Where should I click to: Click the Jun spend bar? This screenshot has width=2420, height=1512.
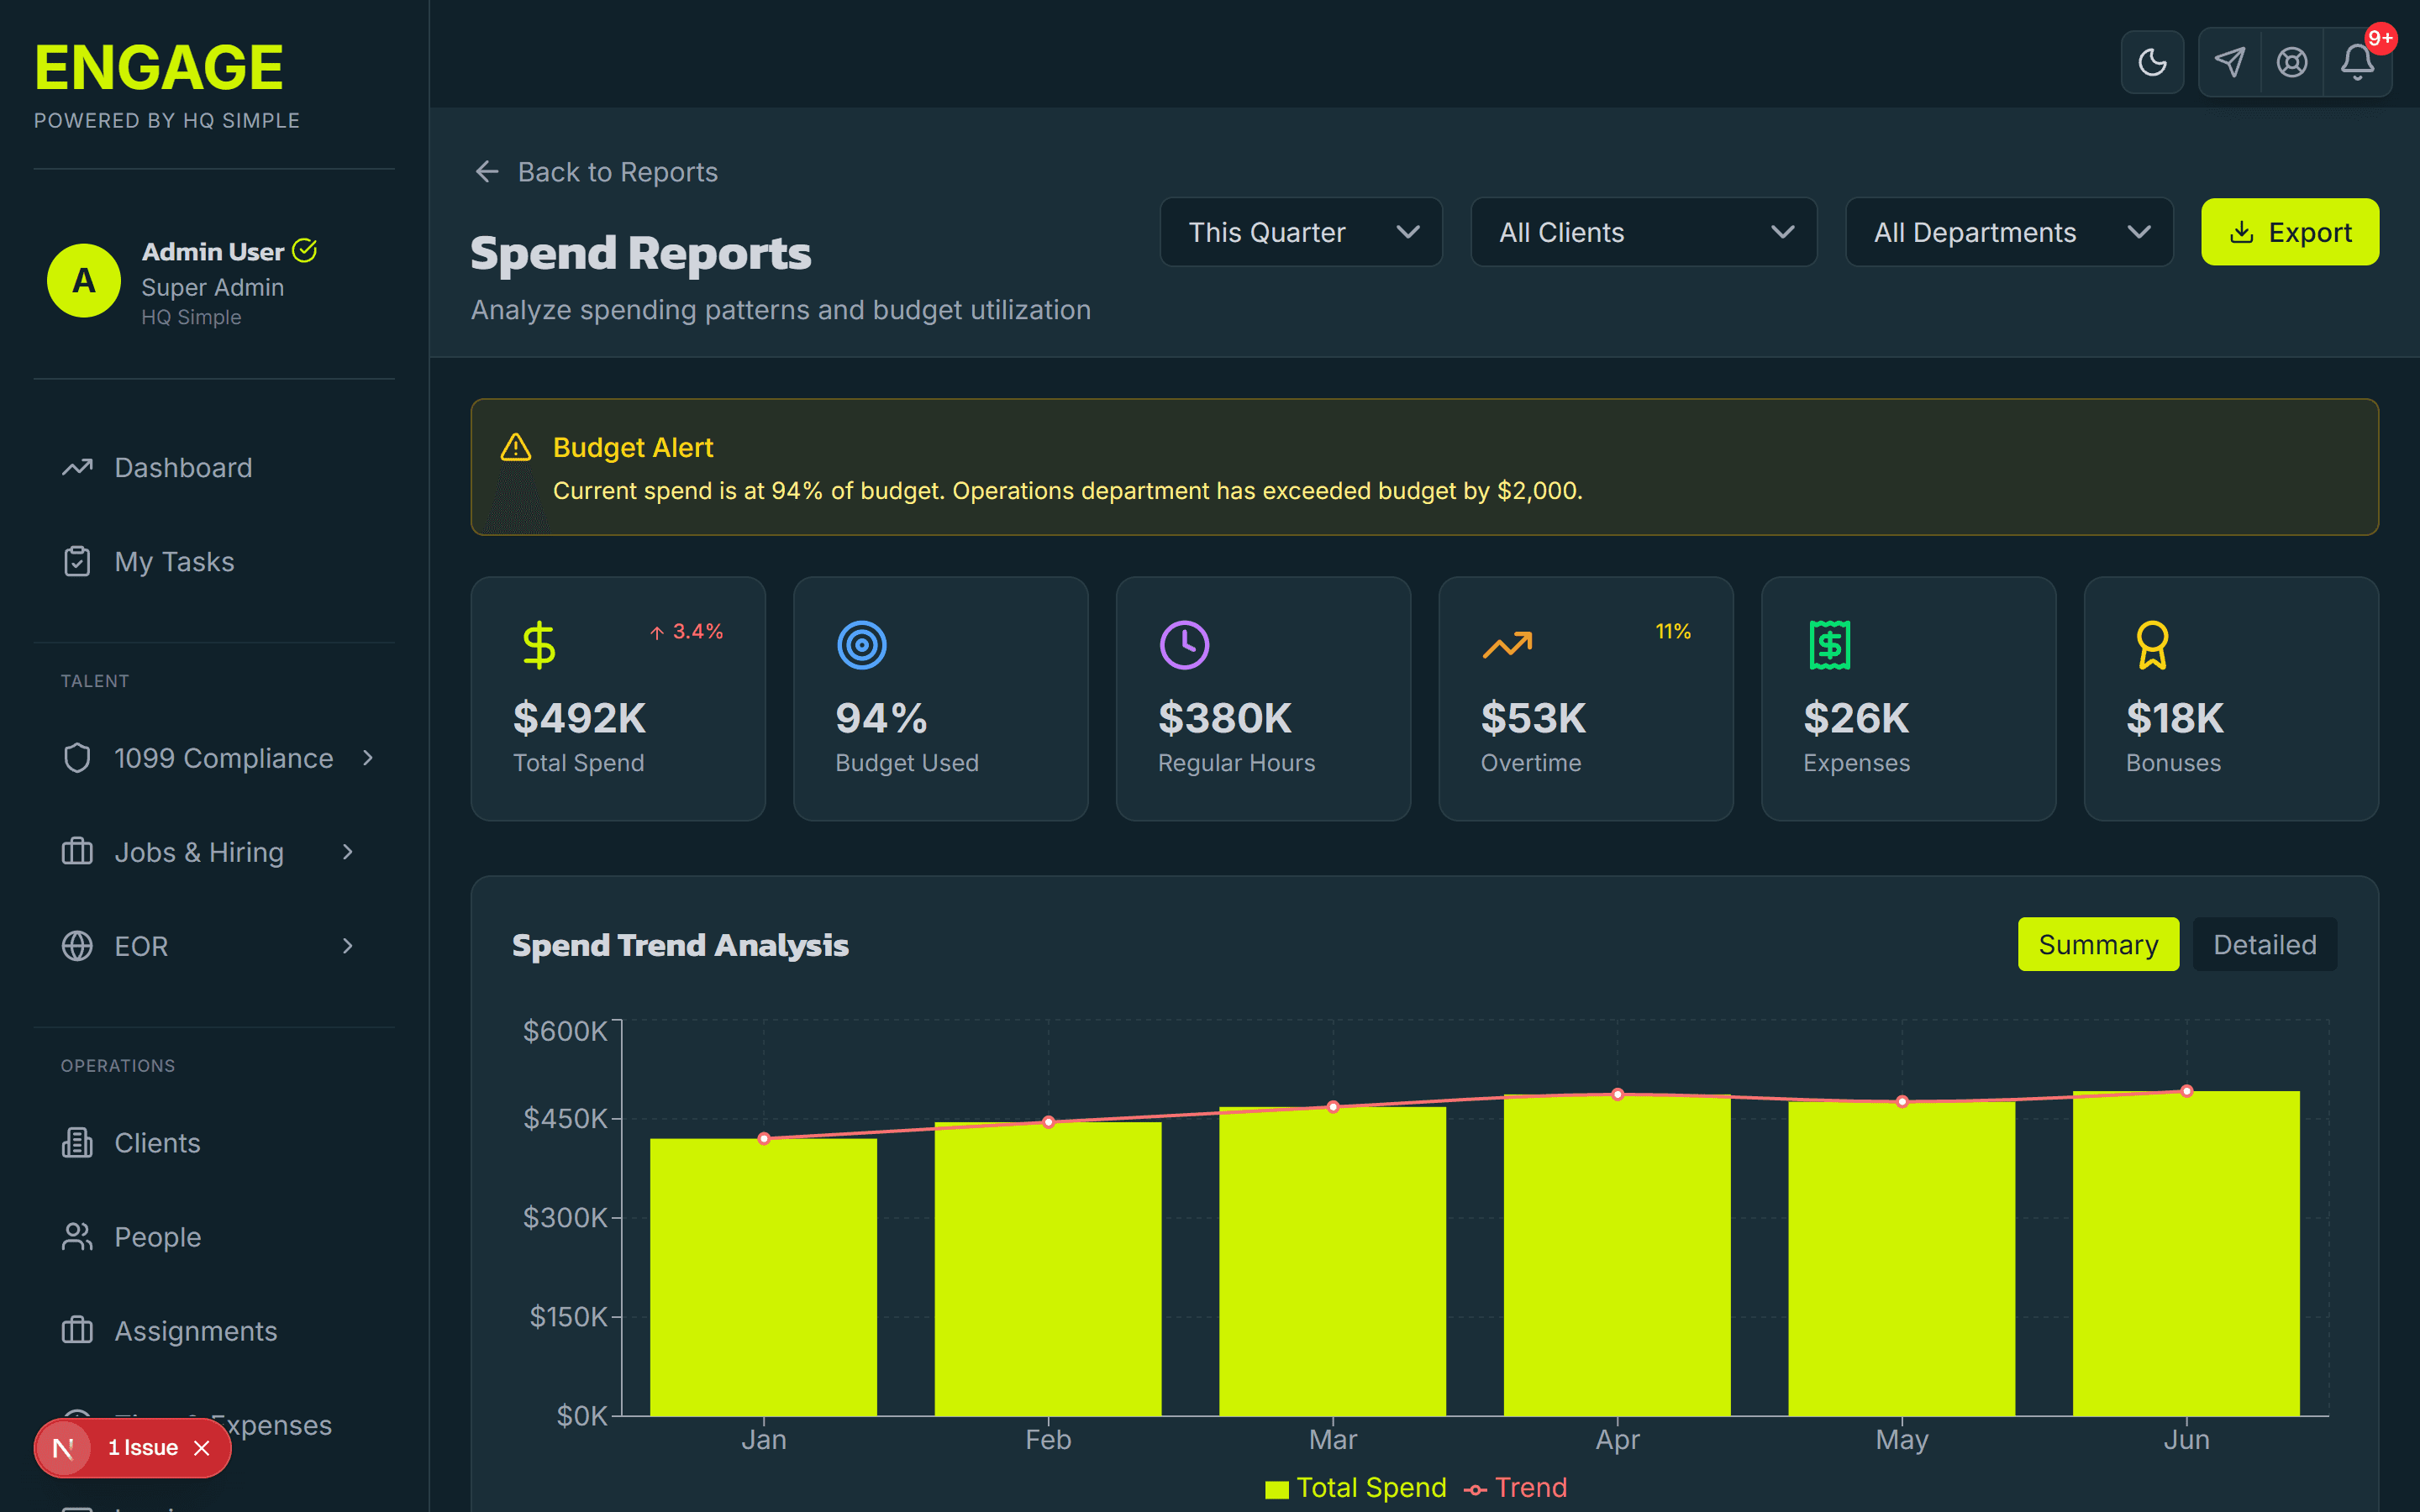(2186, 1253)
